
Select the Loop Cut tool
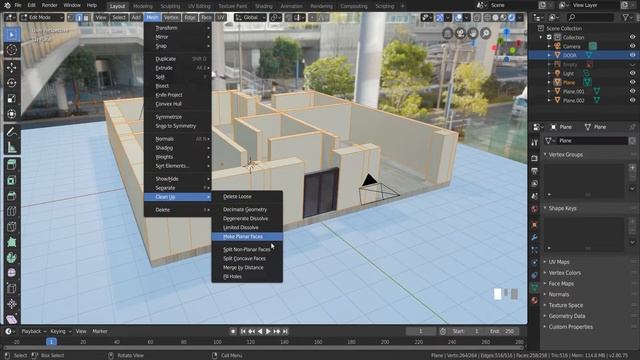11,211
